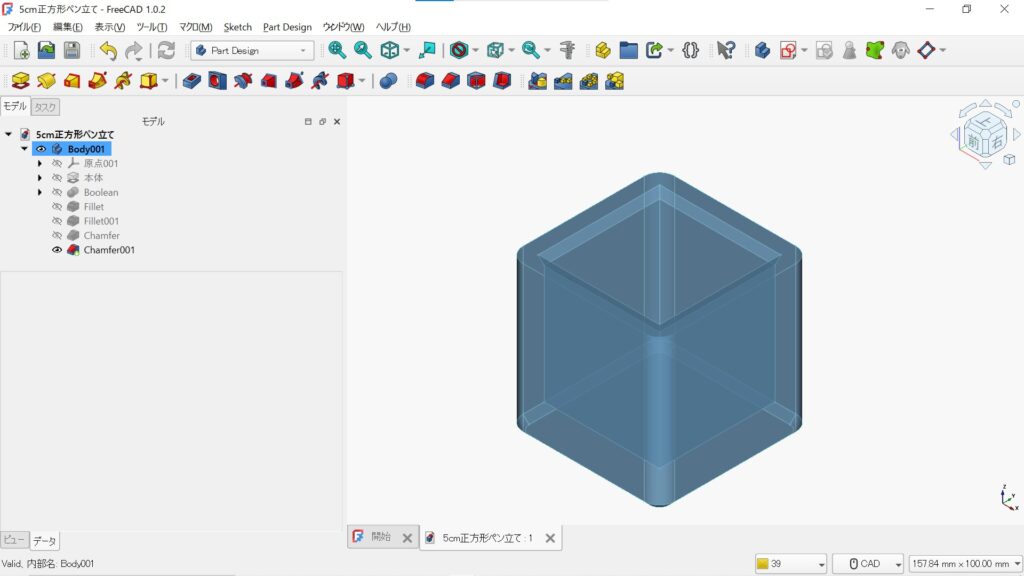Show the Fillet001 feature via eye icon

(57, 221)
